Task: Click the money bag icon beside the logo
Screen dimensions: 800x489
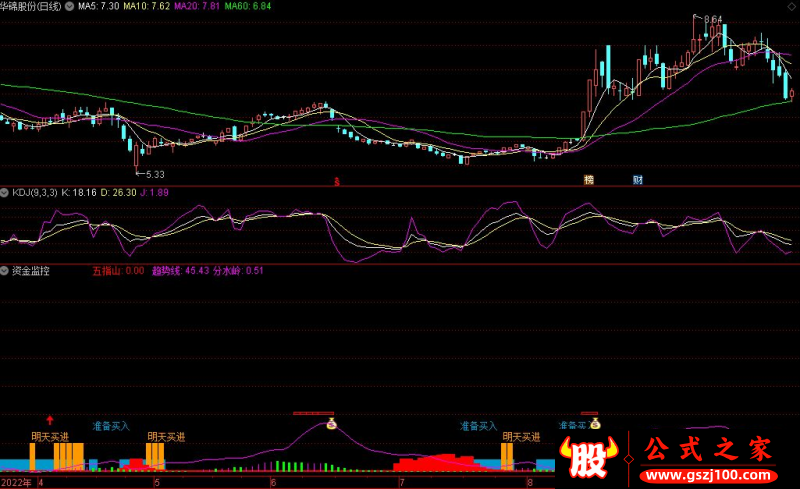Action: coord(595,423)
